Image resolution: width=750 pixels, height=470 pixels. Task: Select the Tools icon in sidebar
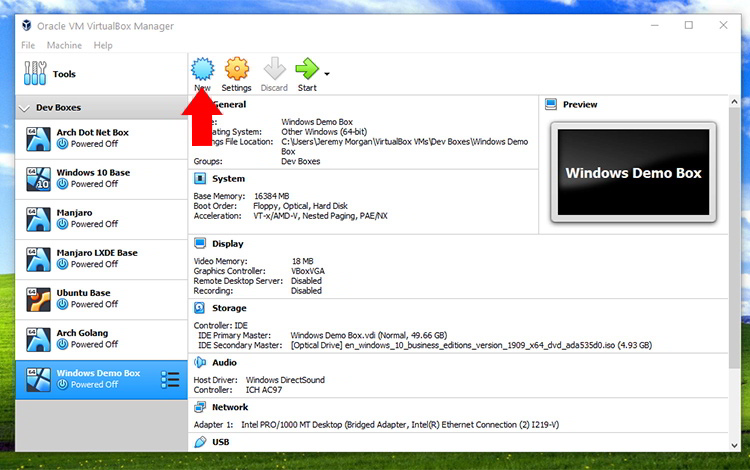[x=35, y=73]
